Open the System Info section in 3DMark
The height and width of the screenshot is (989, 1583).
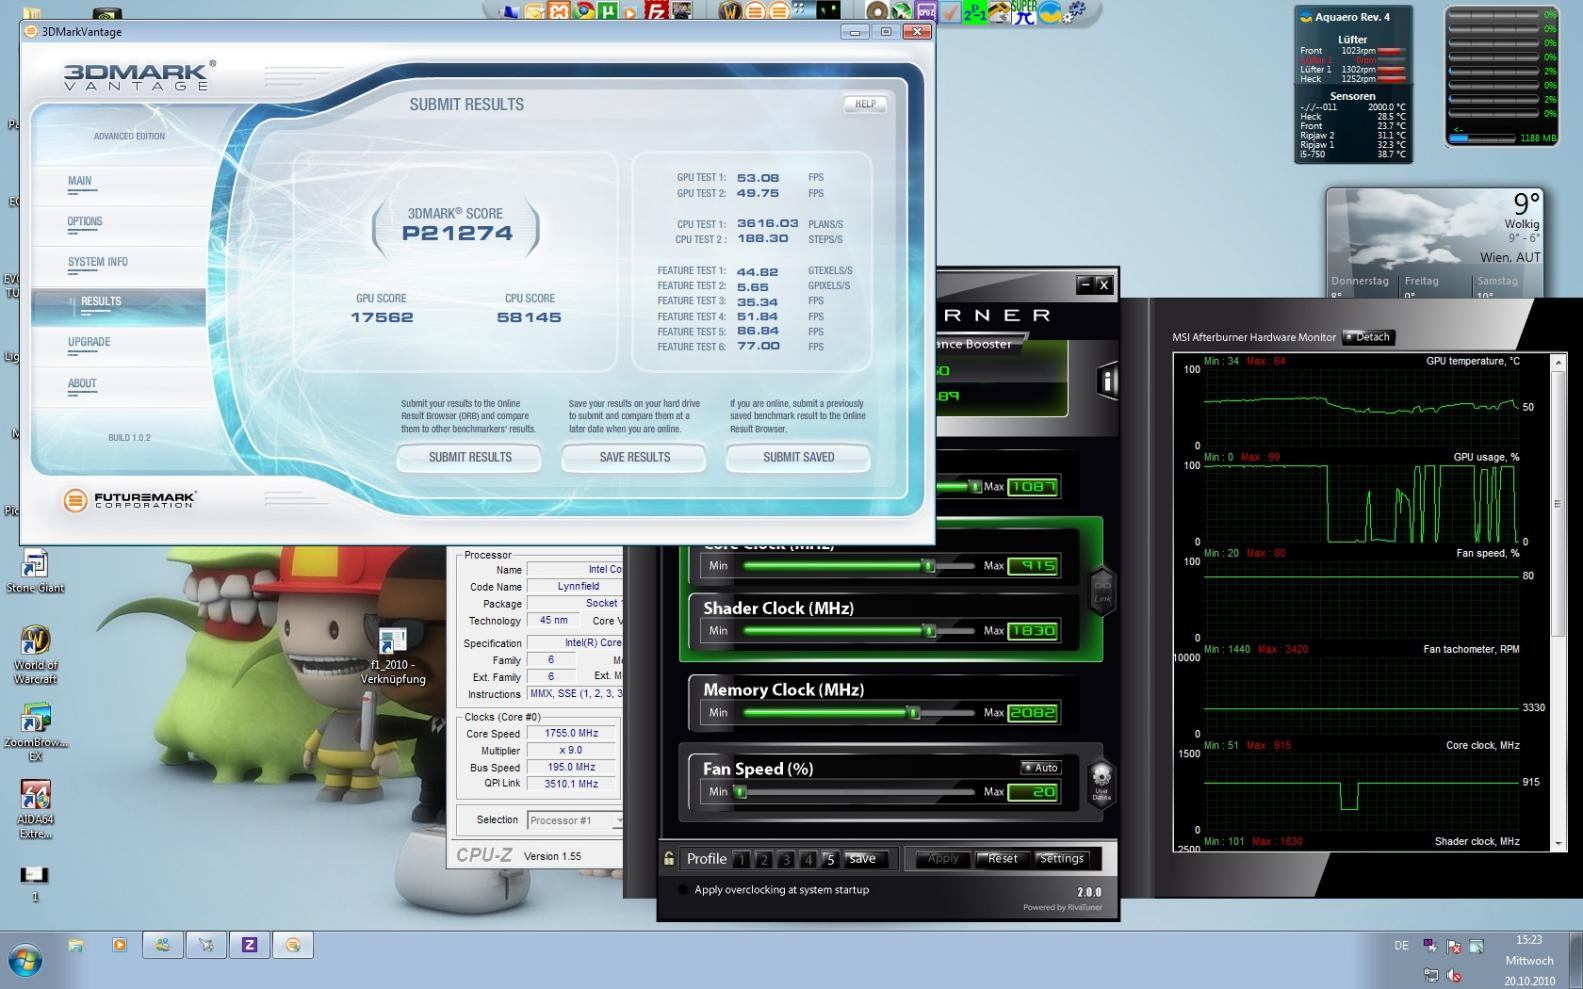click(98, 262)
